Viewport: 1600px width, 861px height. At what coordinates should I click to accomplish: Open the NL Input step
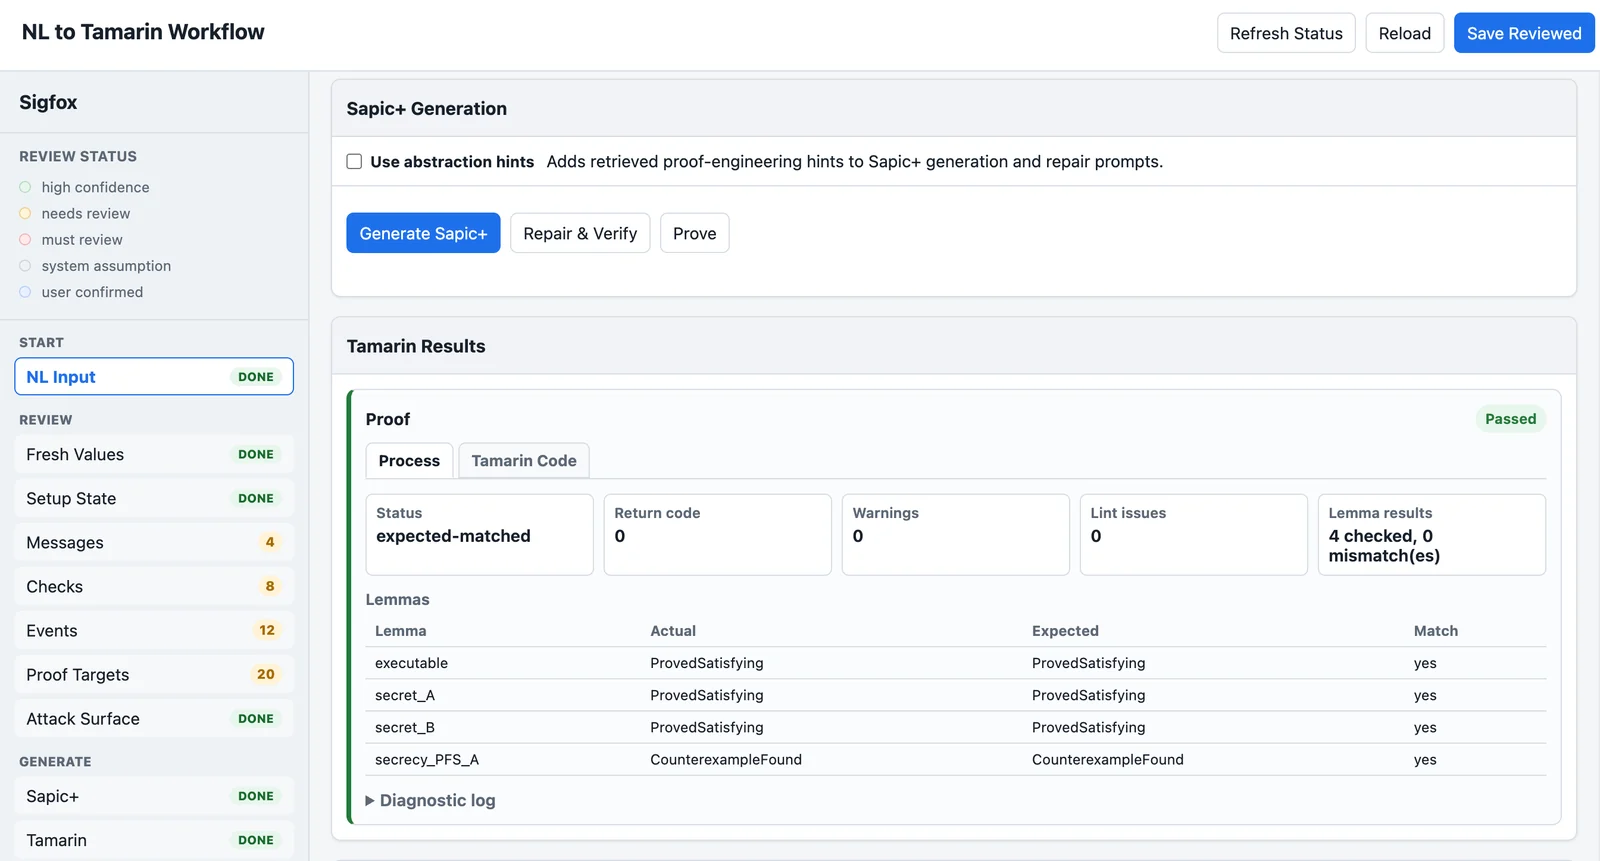[x=154, y=377]
